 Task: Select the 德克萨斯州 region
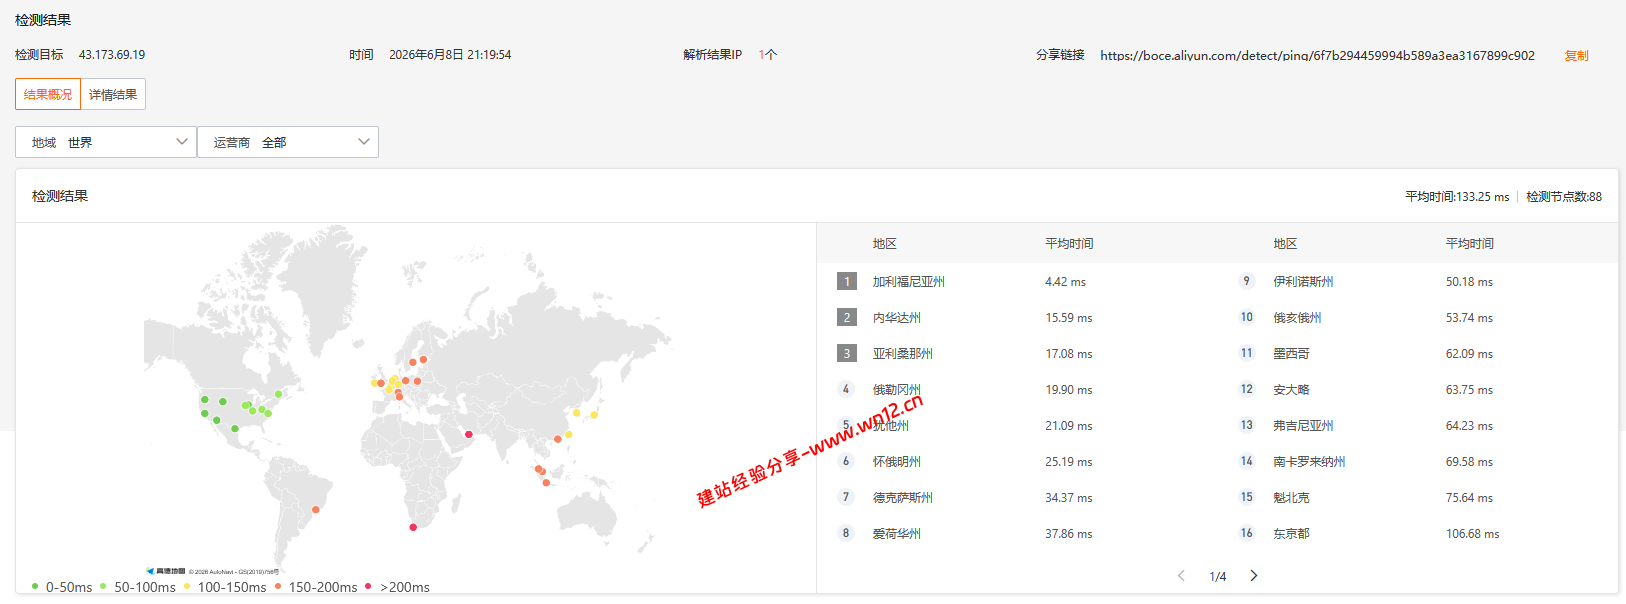pyautogui.click(x=902, y=498)
